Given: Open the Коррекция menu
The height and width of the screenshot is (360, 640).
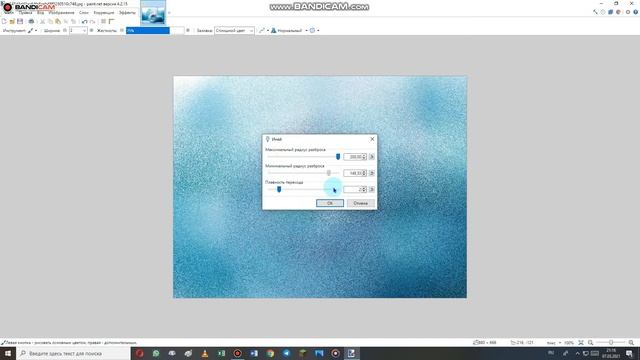Looking at the screenshot, I should click(x=104, y=13).
